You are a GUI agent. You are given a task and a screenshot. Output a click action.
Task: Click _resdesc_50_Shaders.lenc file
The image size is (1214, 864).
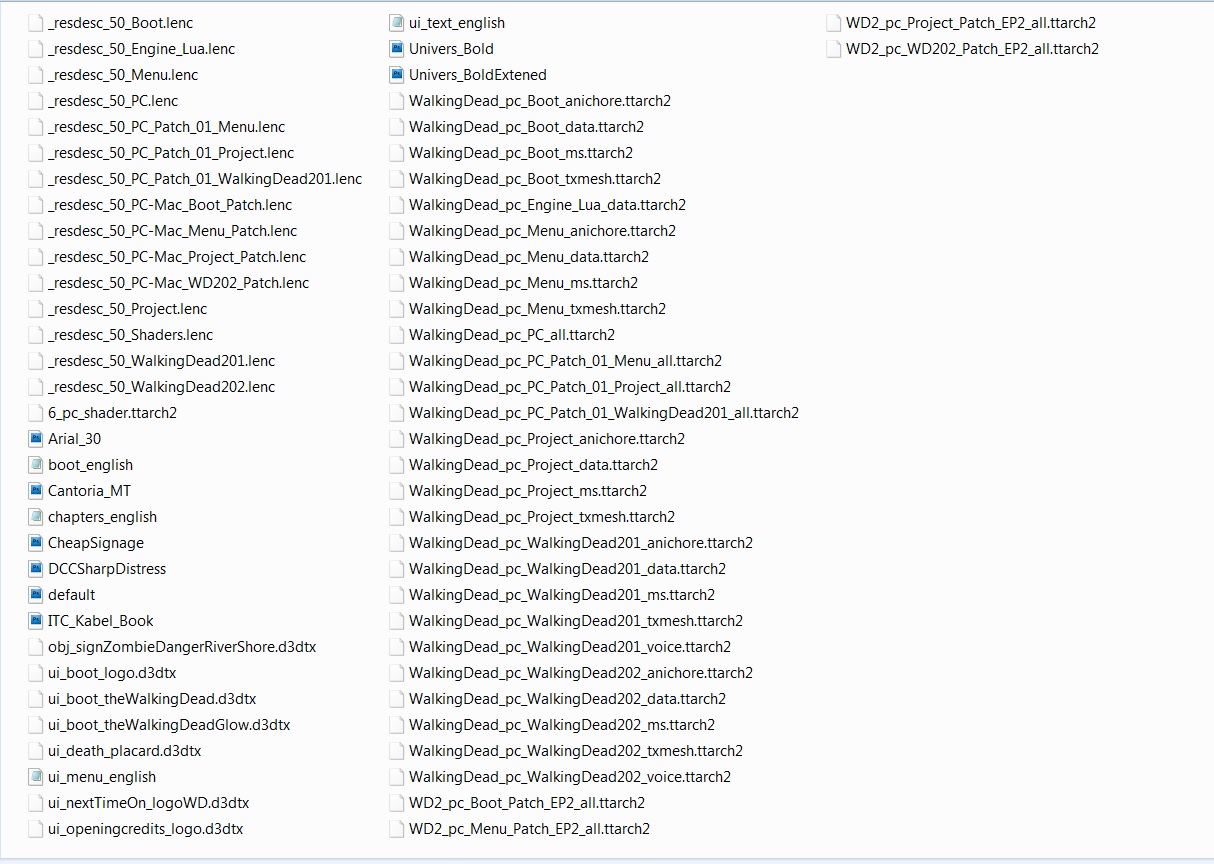click(130, 335)
